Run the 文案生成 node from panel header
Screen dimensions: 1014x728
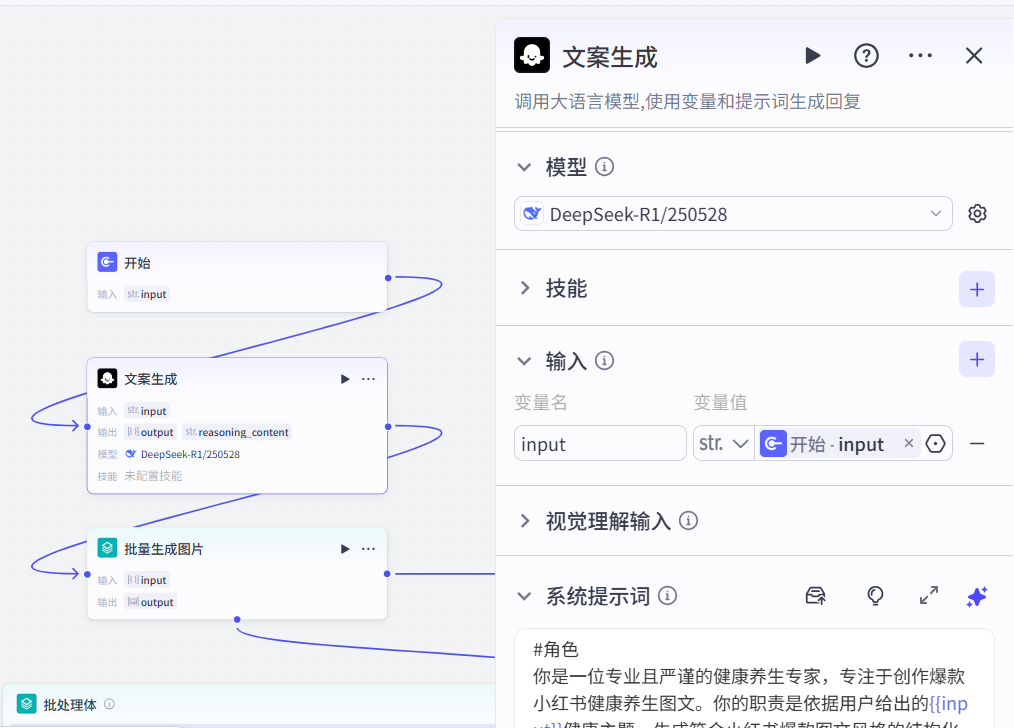813,56
